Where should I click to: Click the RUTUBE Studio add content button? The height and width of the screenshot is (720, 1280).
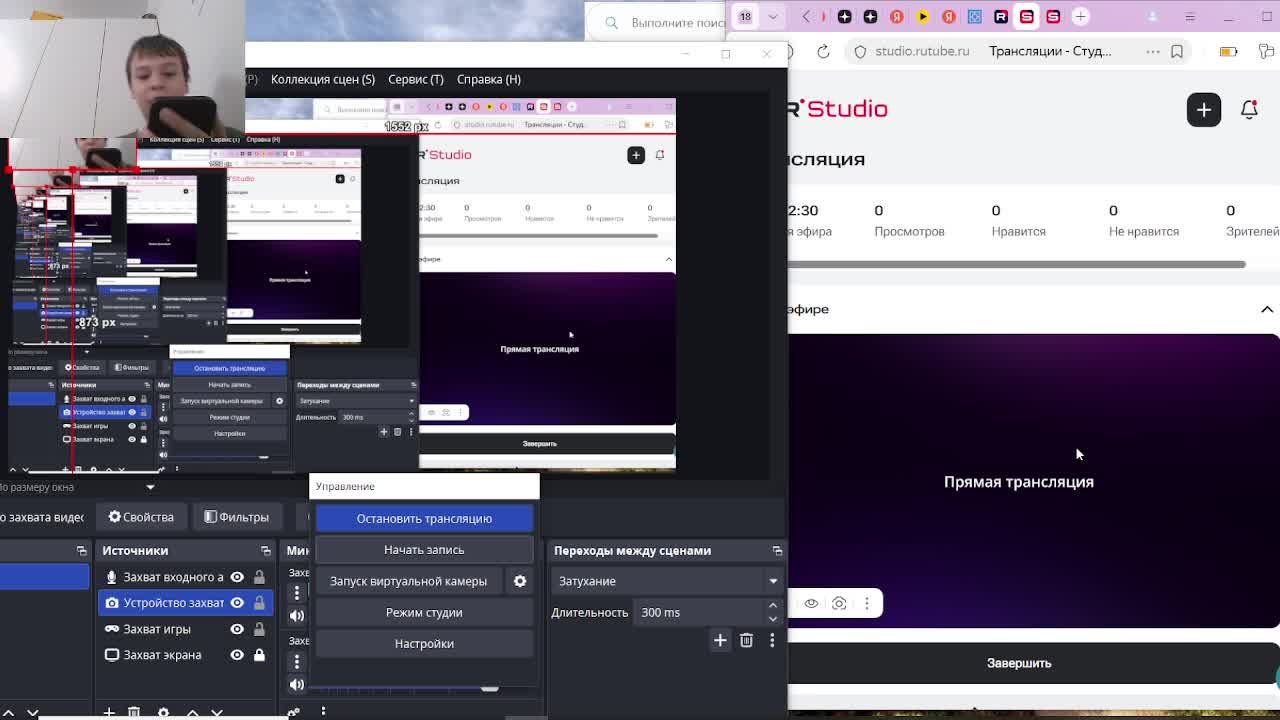(1204, 109)
